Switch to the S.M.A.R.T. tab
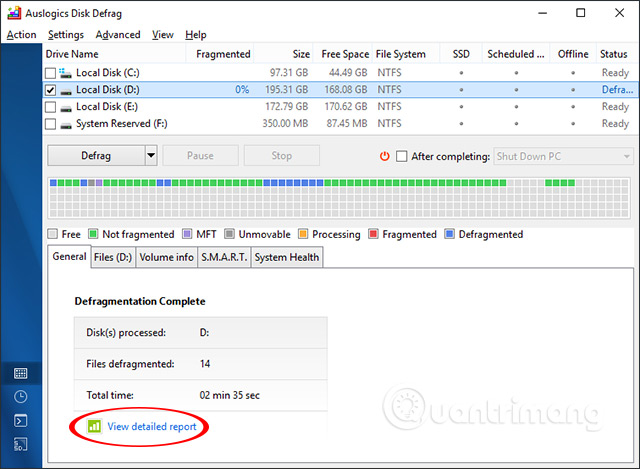Image resolution: width=640 pixels, height=469 pixels. coord(224,257)
